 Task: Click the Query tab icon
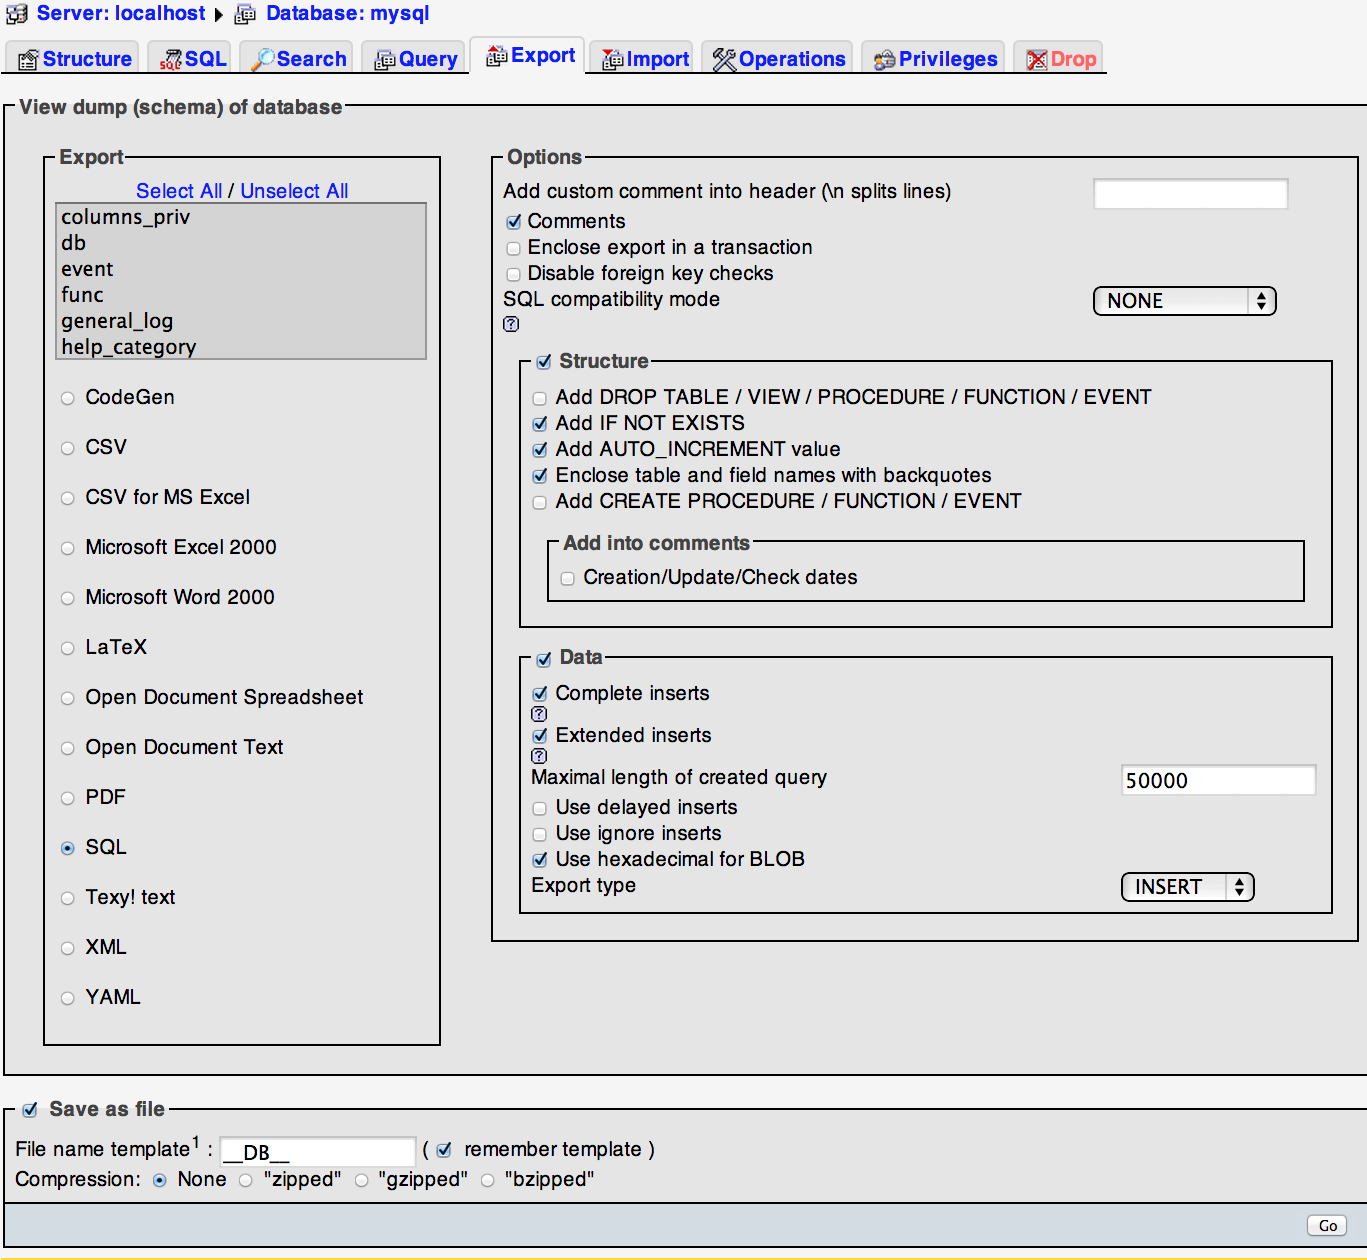coord(385,60)
